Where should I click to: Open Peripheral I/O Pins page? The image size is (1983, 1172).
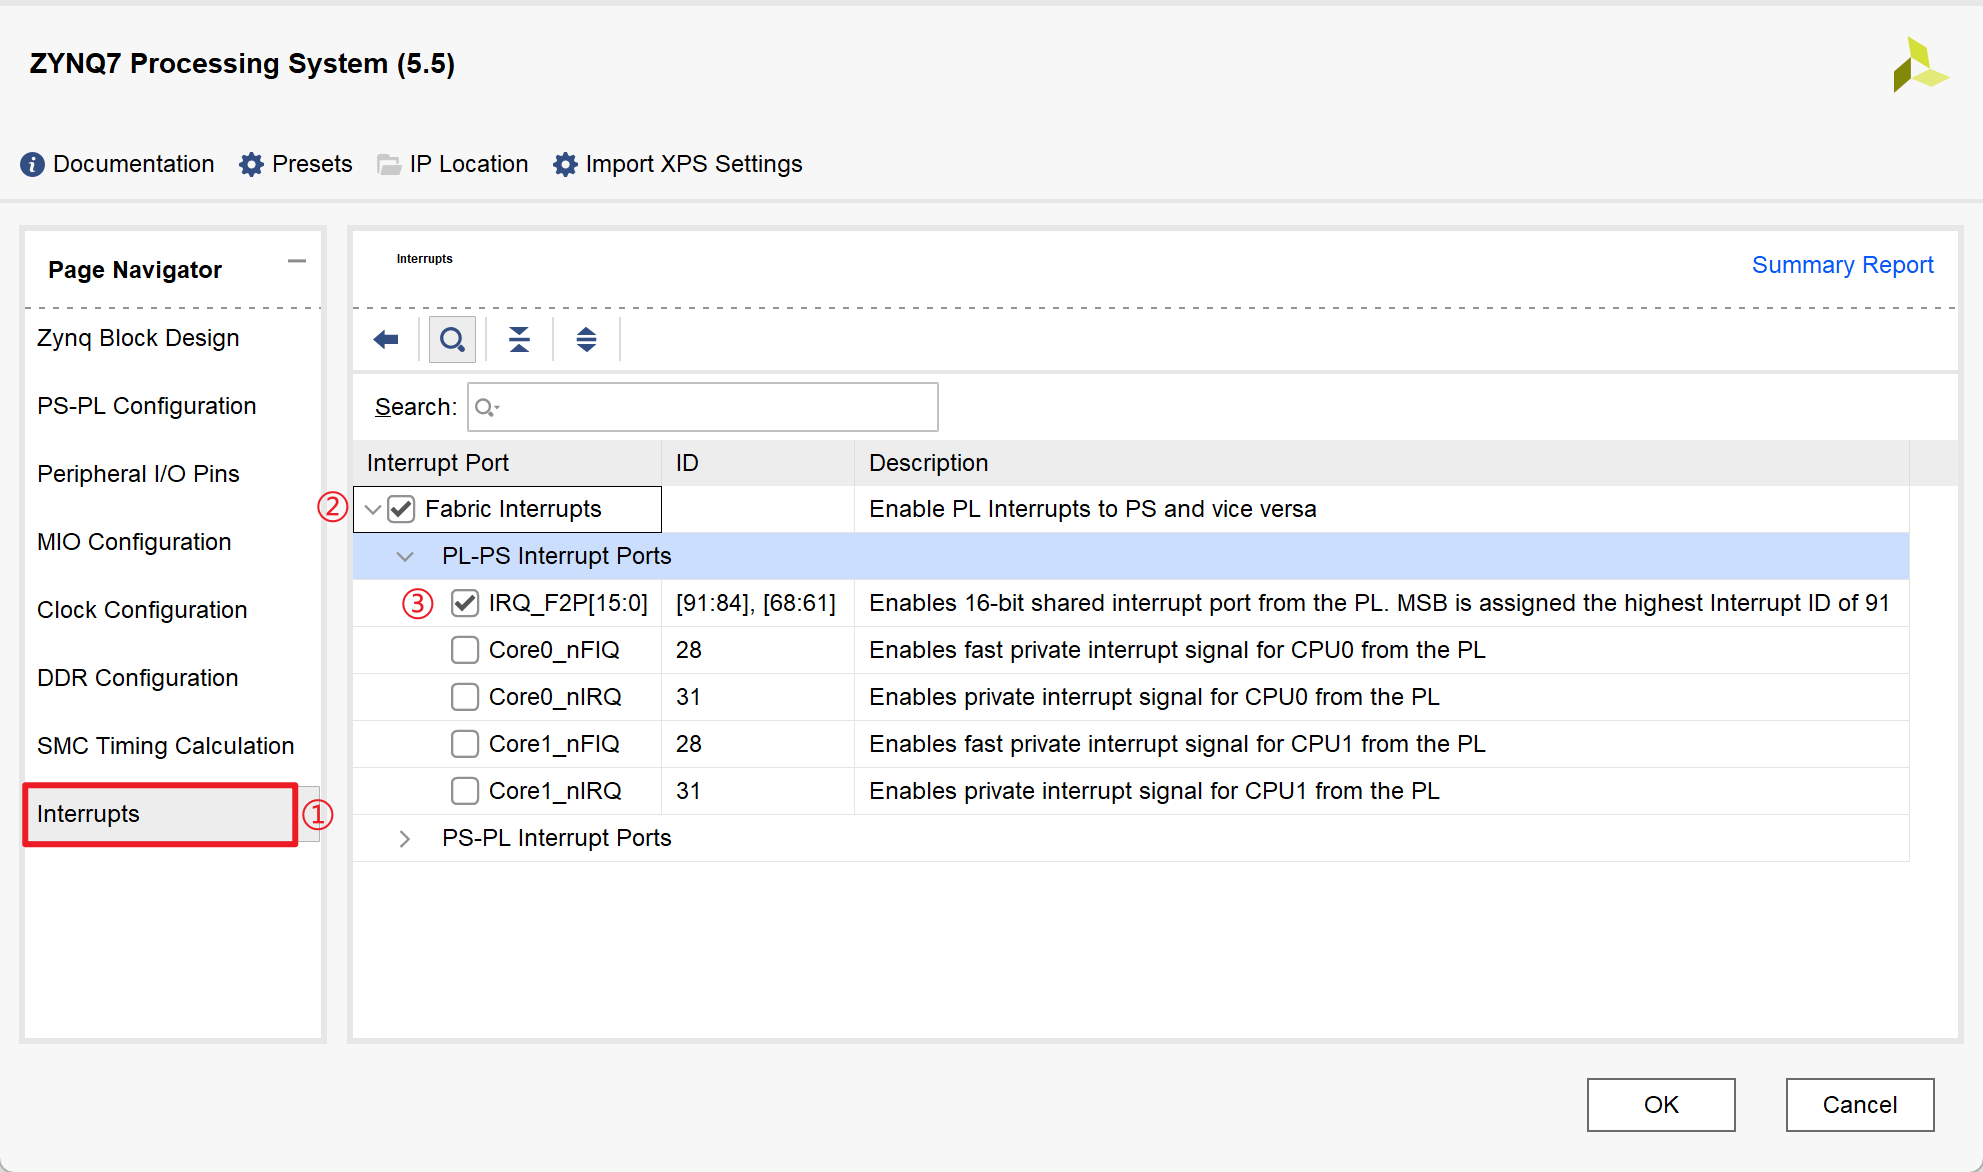click(138, 474)
